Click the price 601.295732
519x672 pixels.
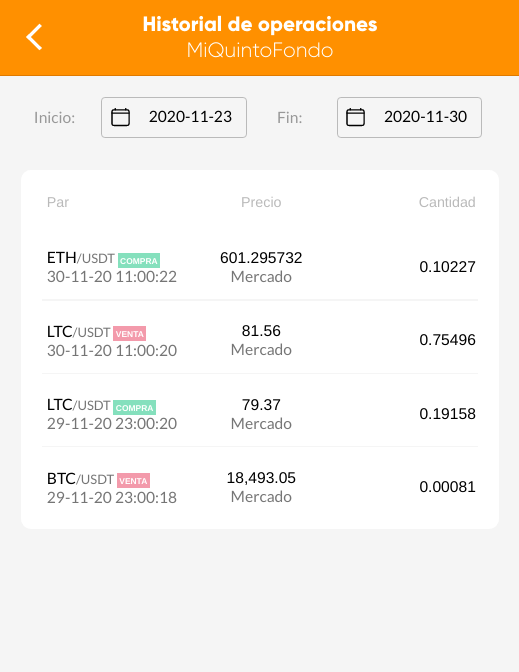[x=261, y=258]
